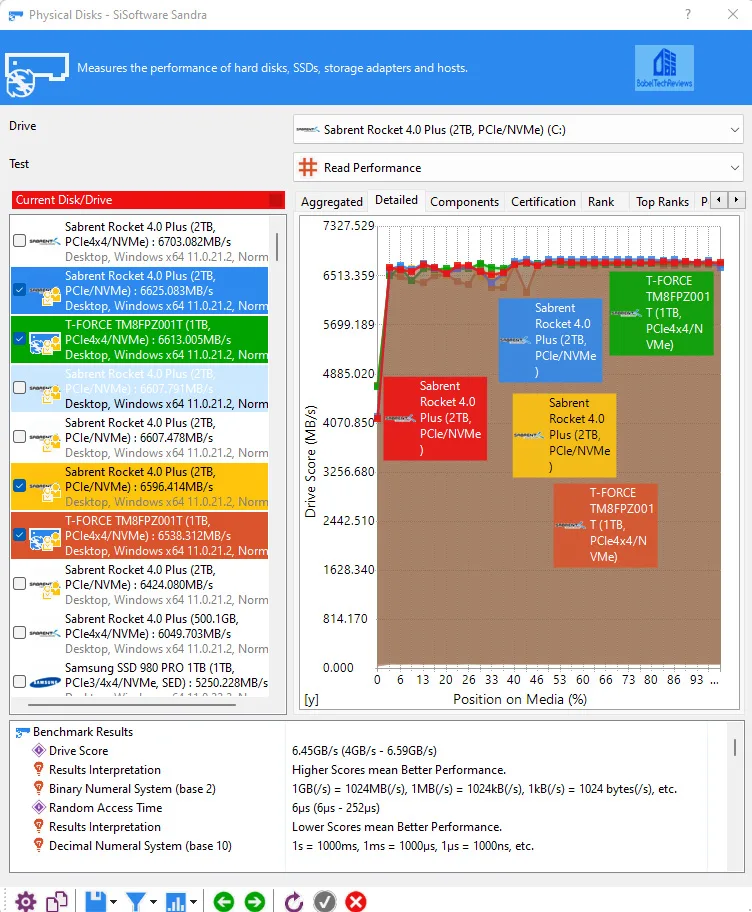
Task: Uncheck the T-FORCE 6613.005MB/s checkbox
Action: pyautogui.click(x=19, y=339)
